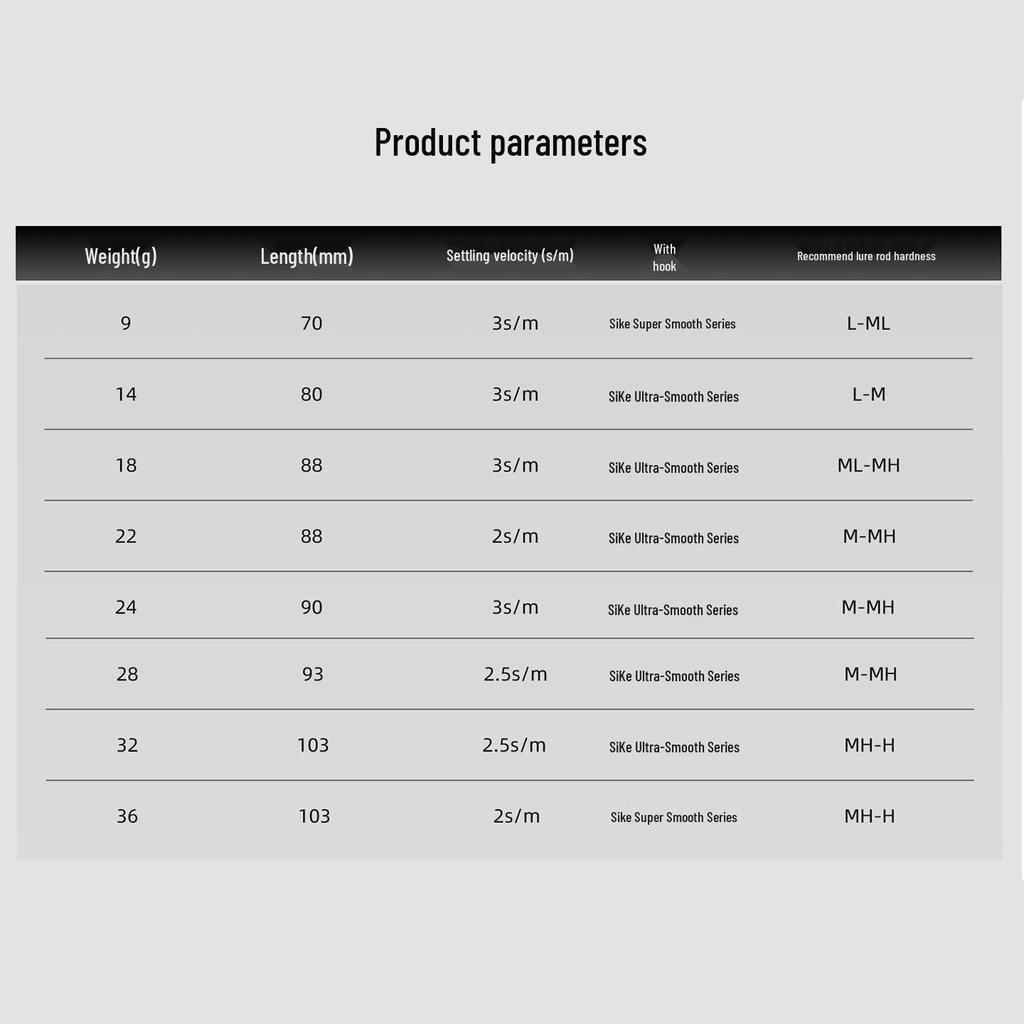Image resolution: width=1024 pixels, height=1024 pixels.
Task: Select the weight value 14 cell
Action: click(x=126, y=394)
